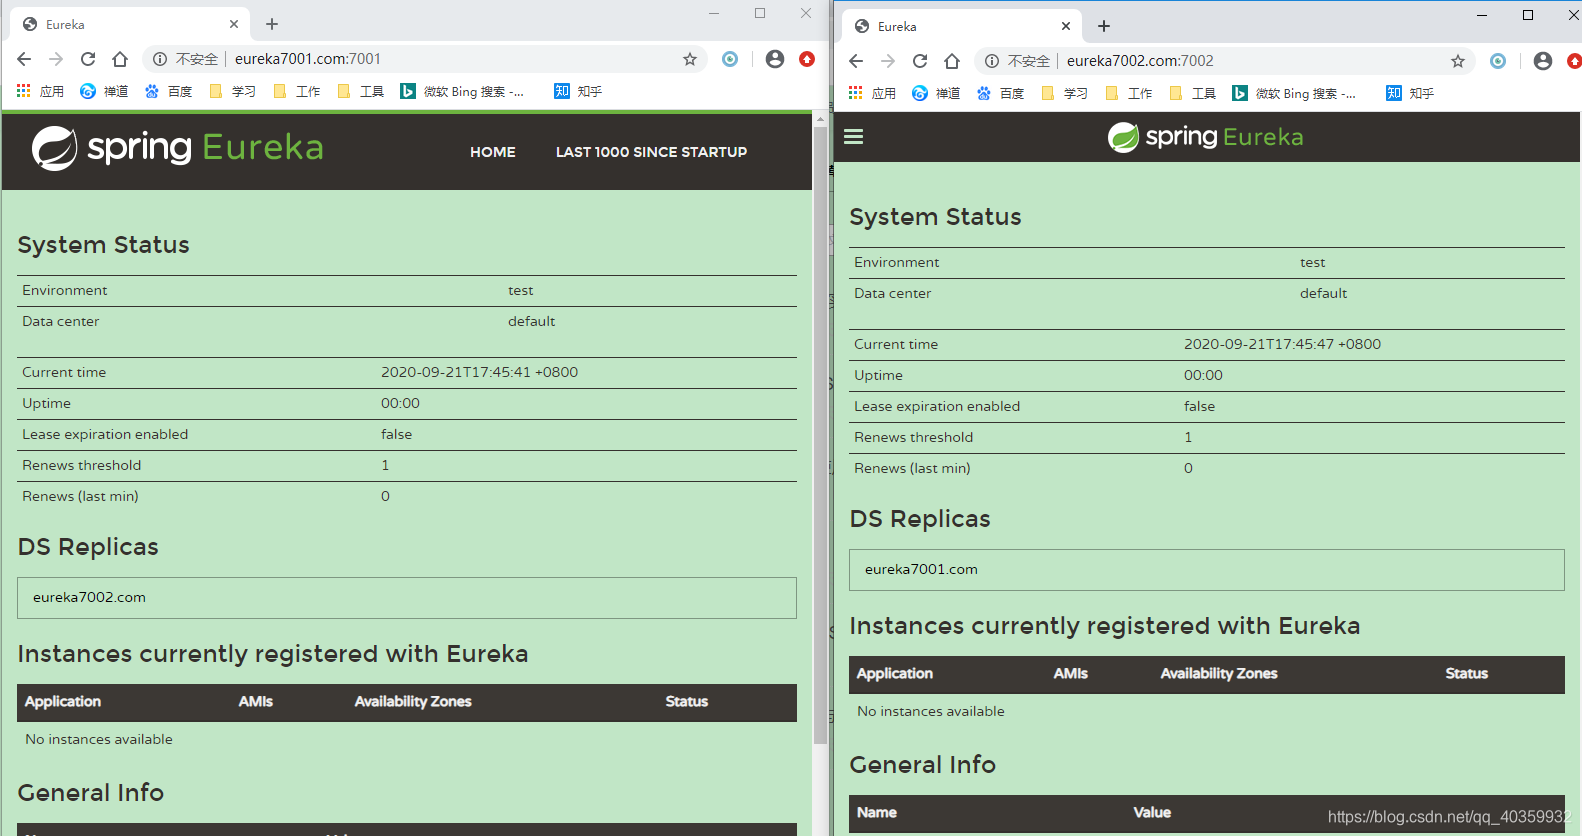Open 知乎 bookmark in eureka7001 window
Image resolution: width=1582 pixels, height=836 pixels.
tap(578, 91)
